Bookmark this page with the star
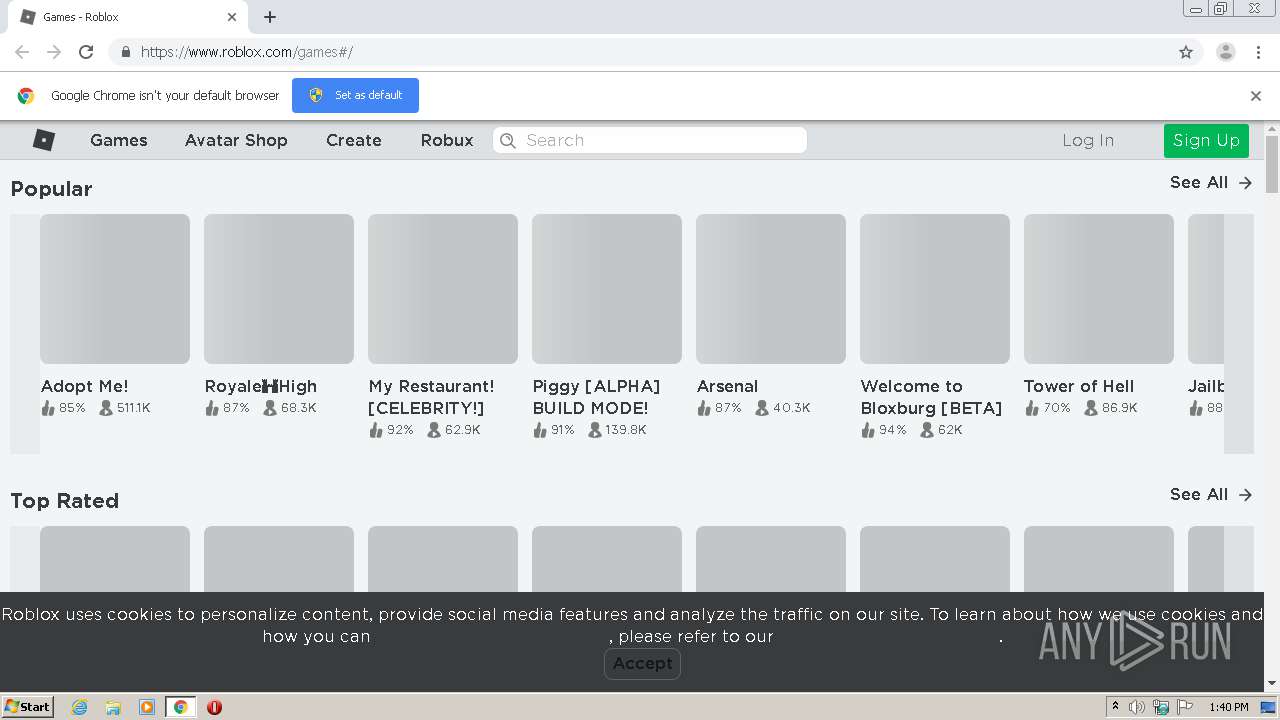This screenshot has height=720, width=1280. pyautogui.click(x=1186, y=52)
